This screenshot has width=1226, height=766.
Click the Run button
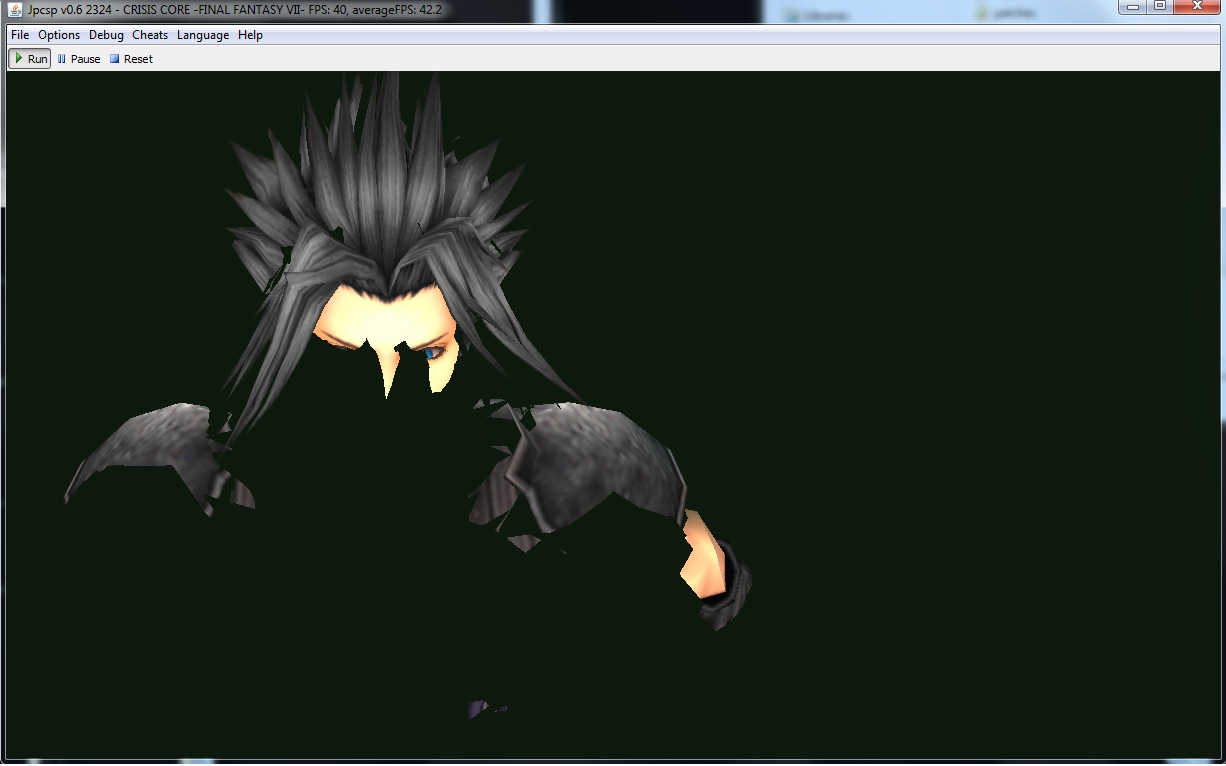(29, 59)
